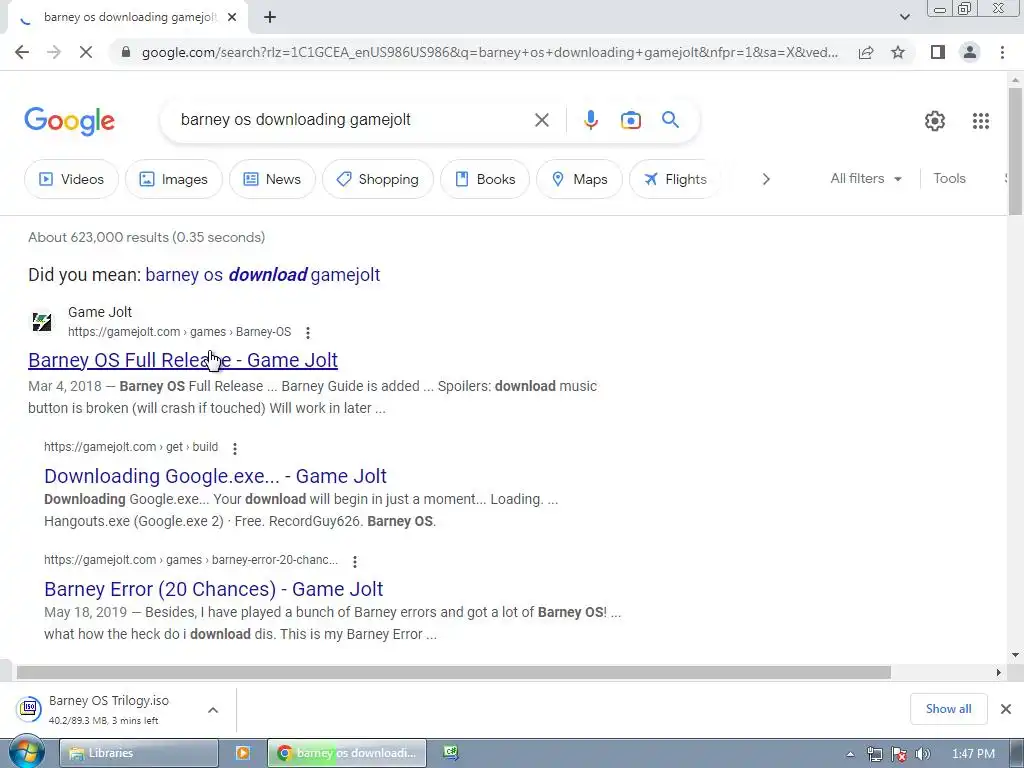Select the Books filter
The width and height of the screenshot is (1024, 768).
click(485, 179)
